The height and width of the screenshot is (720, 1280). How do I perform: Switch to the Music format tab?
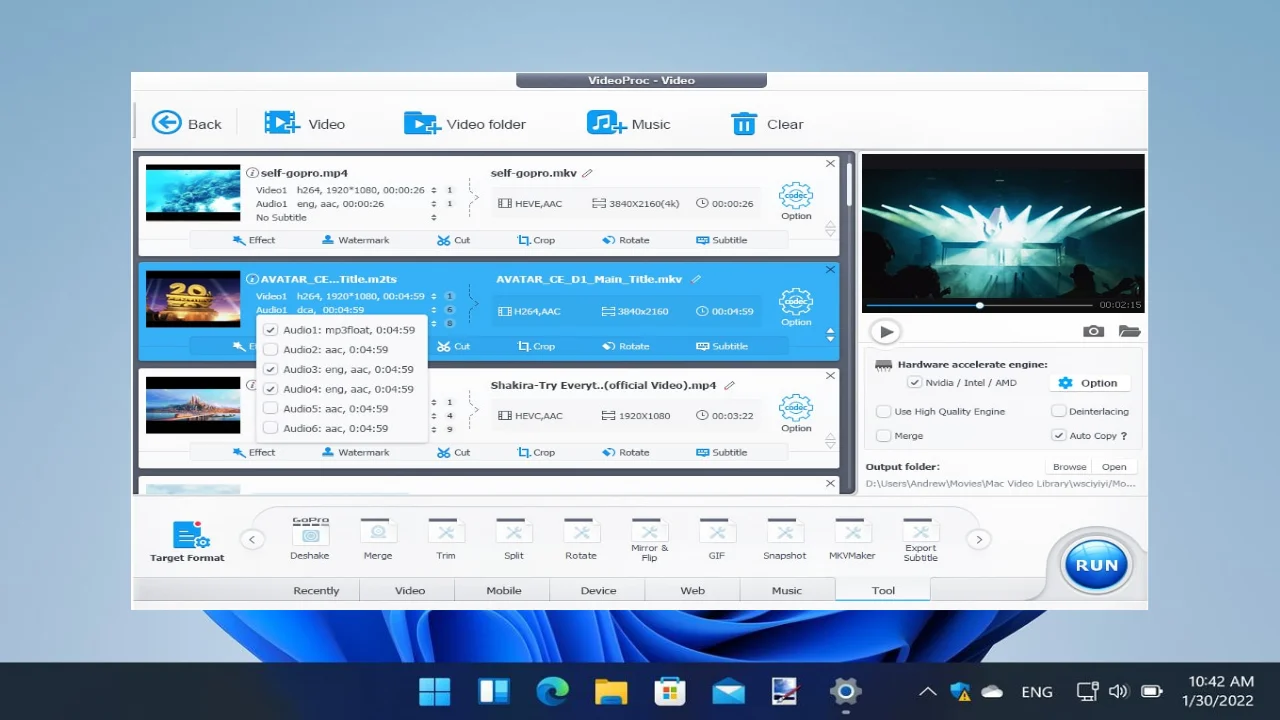787,591
